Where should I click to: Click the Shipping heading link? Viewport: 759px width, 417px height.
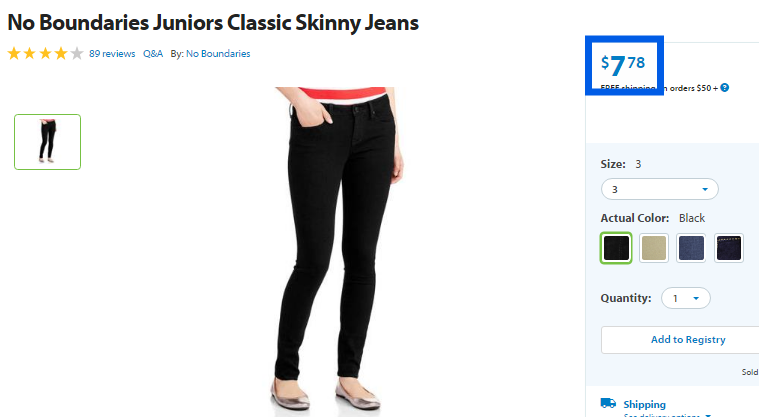[644, 404]
